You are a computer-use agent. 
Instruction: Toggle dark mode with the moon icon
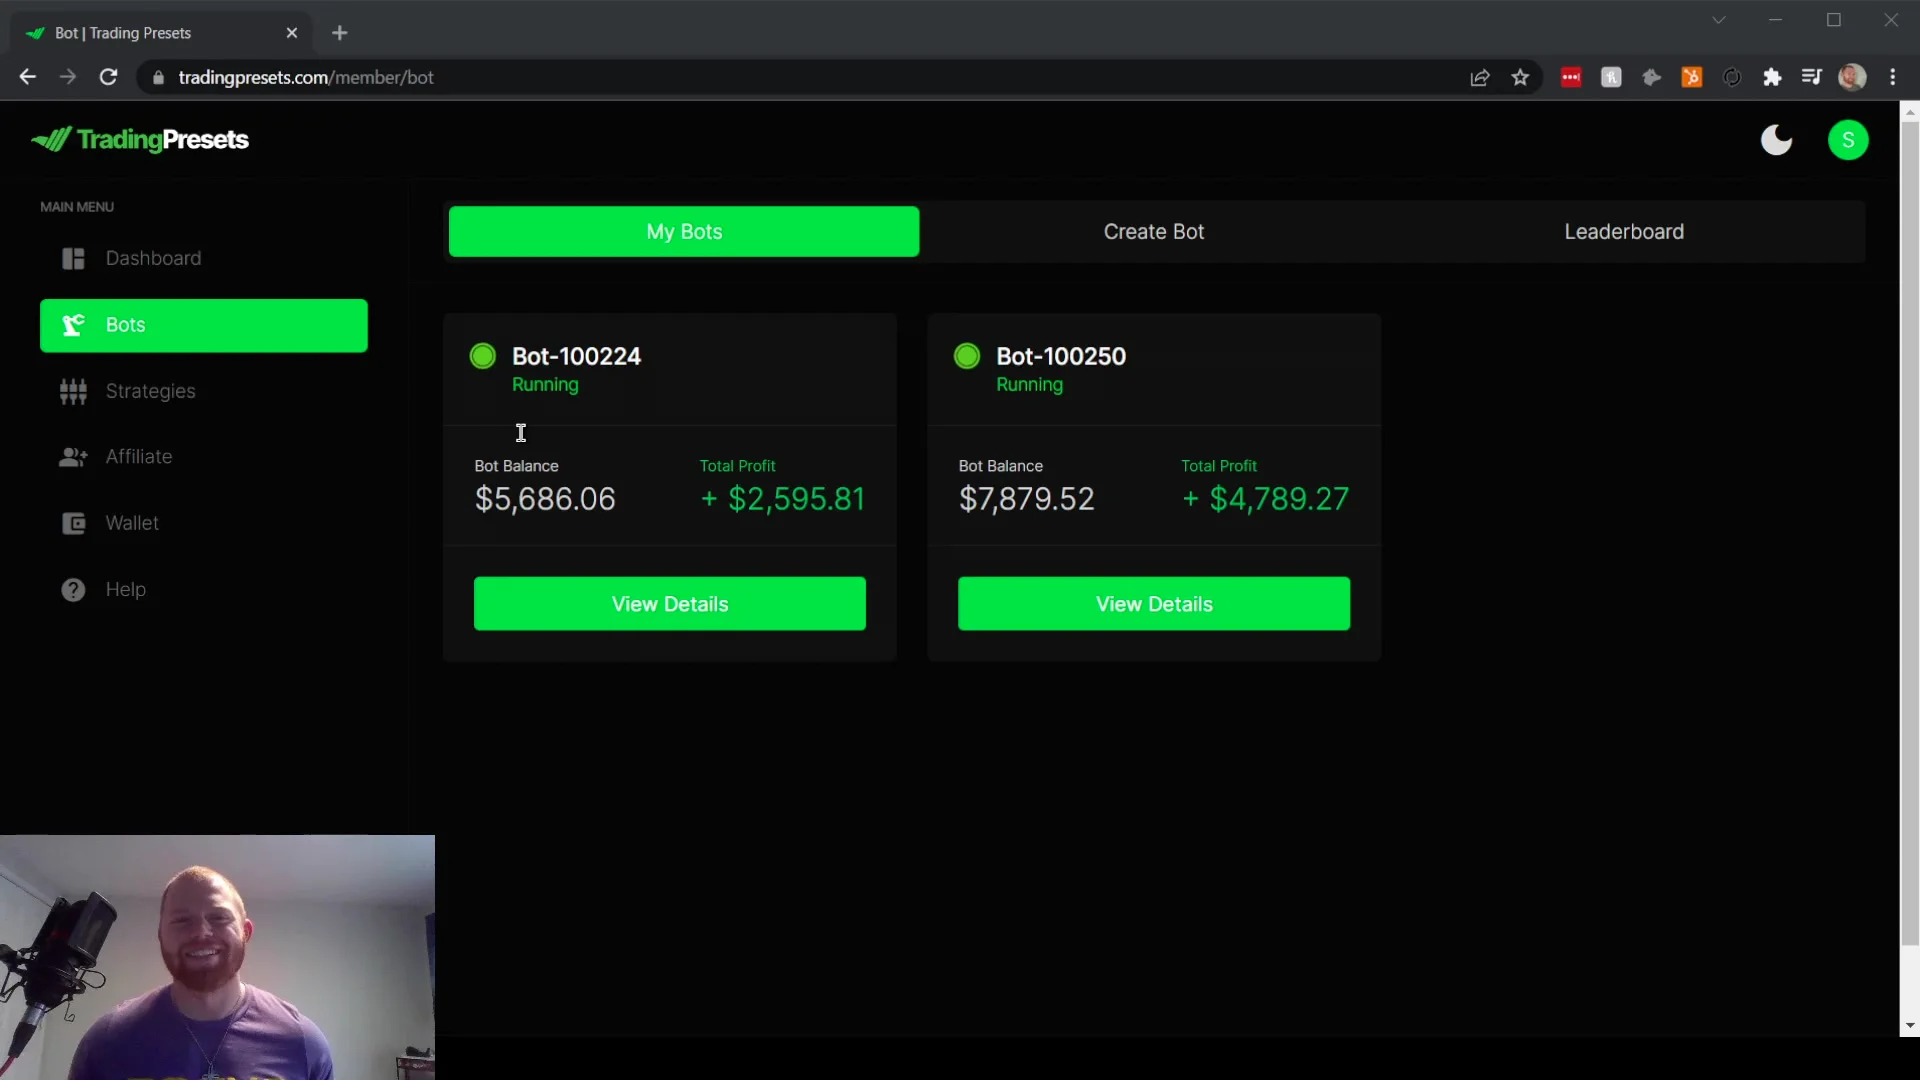click(x=1776, y=140)
